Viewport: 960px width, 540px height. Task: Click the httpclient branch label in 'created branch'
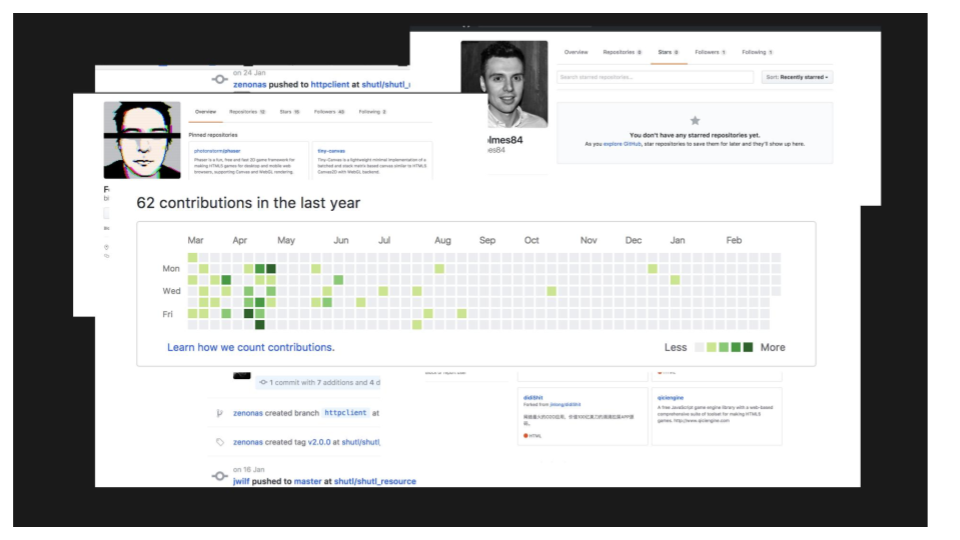pyautogui.click(x=345, y=413)
